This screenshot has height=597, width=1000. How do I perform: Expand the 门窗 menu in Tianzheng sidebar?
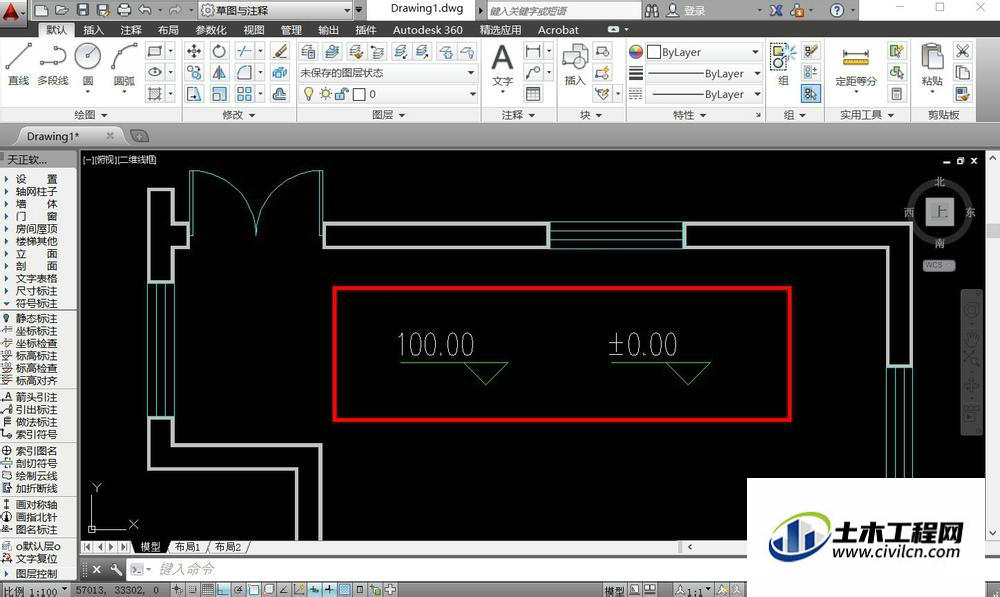click(36, 216)
